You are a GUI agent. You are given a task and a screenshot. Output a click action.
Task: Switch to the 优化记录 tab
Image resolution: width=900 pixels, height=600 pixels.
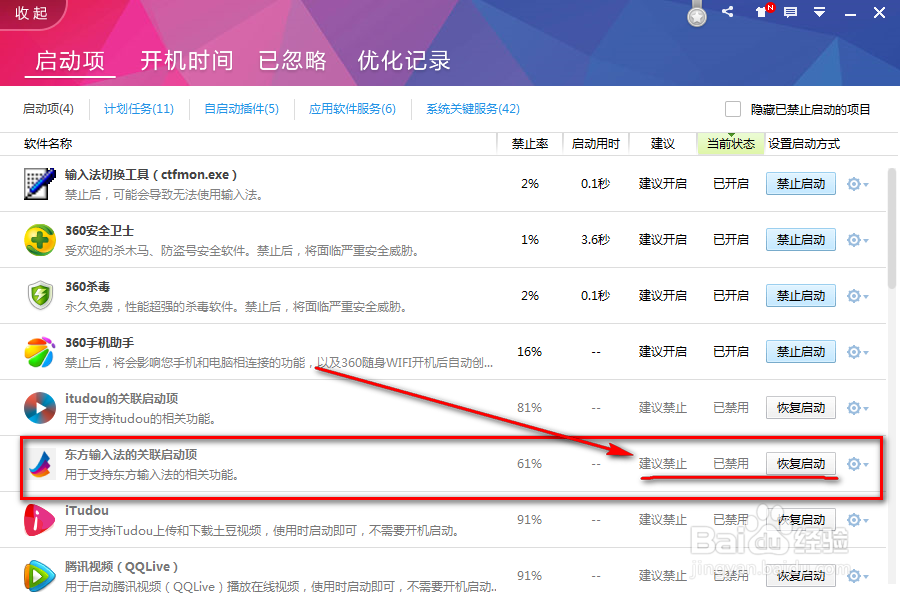404,60
